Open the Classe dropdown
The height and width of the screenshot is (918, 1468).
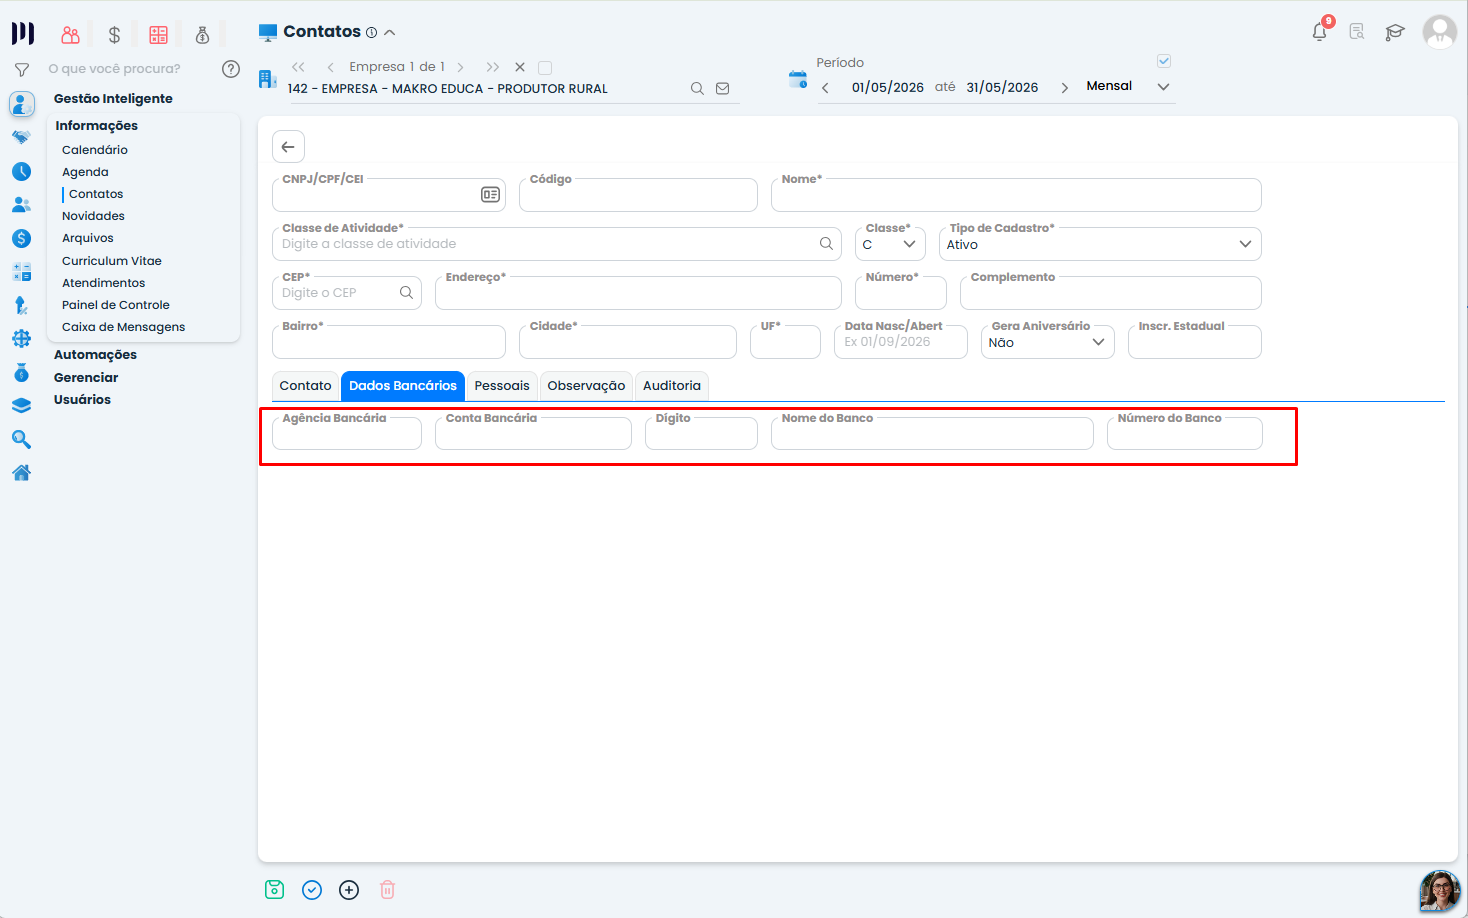[x=890, y=244]
